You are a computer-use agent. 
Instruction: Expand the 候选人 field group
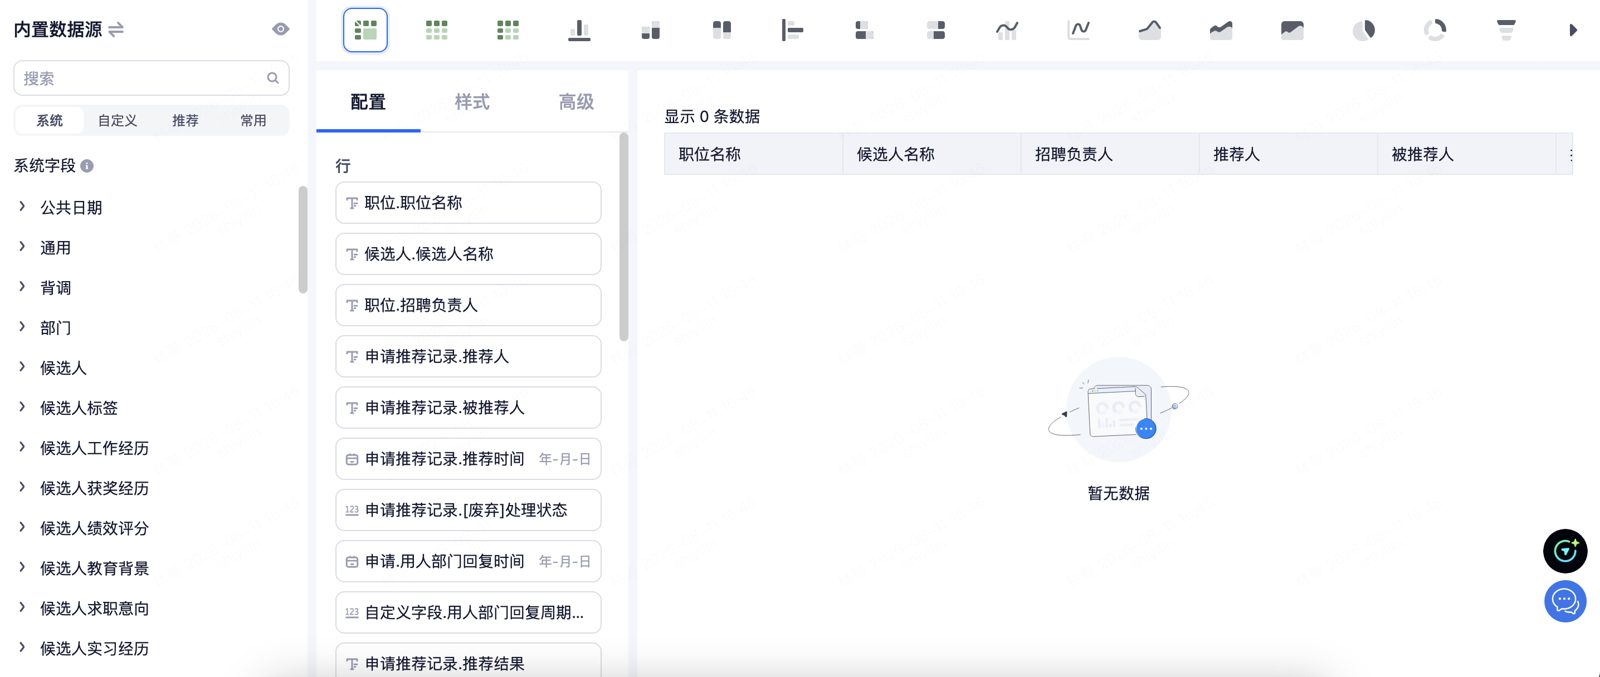pos(22,366)
